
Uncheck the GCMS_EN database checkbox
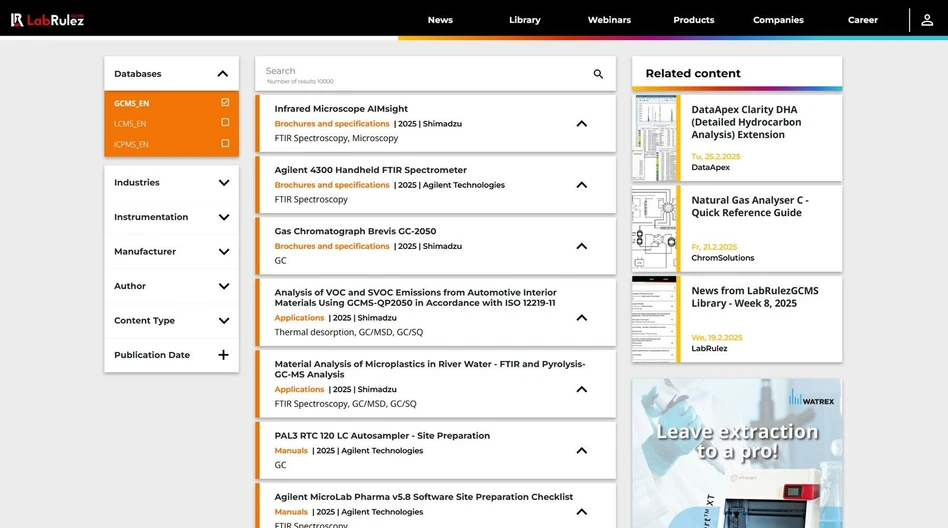[x=225, y=102]
